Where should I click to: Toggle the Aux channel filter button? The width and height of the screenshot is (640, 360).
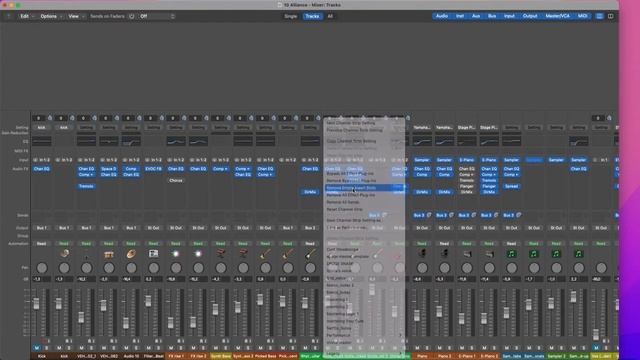(476, 16)
